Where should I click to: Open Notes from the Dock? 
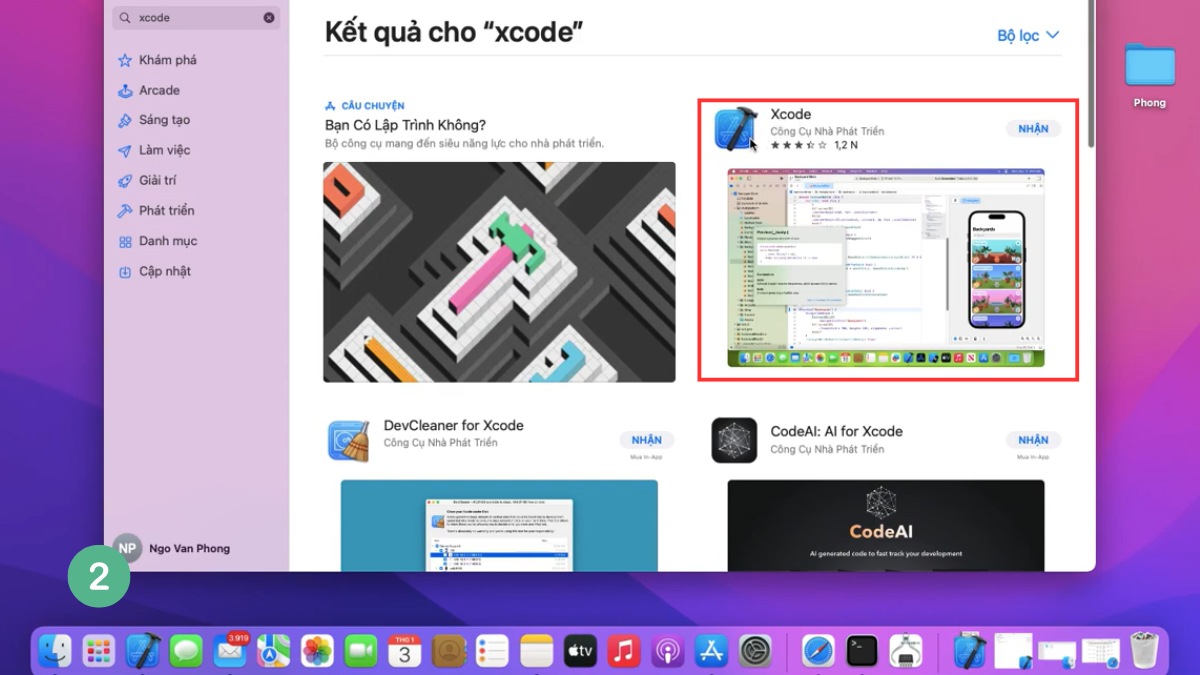pyautogui.click(x=536, y=651)
